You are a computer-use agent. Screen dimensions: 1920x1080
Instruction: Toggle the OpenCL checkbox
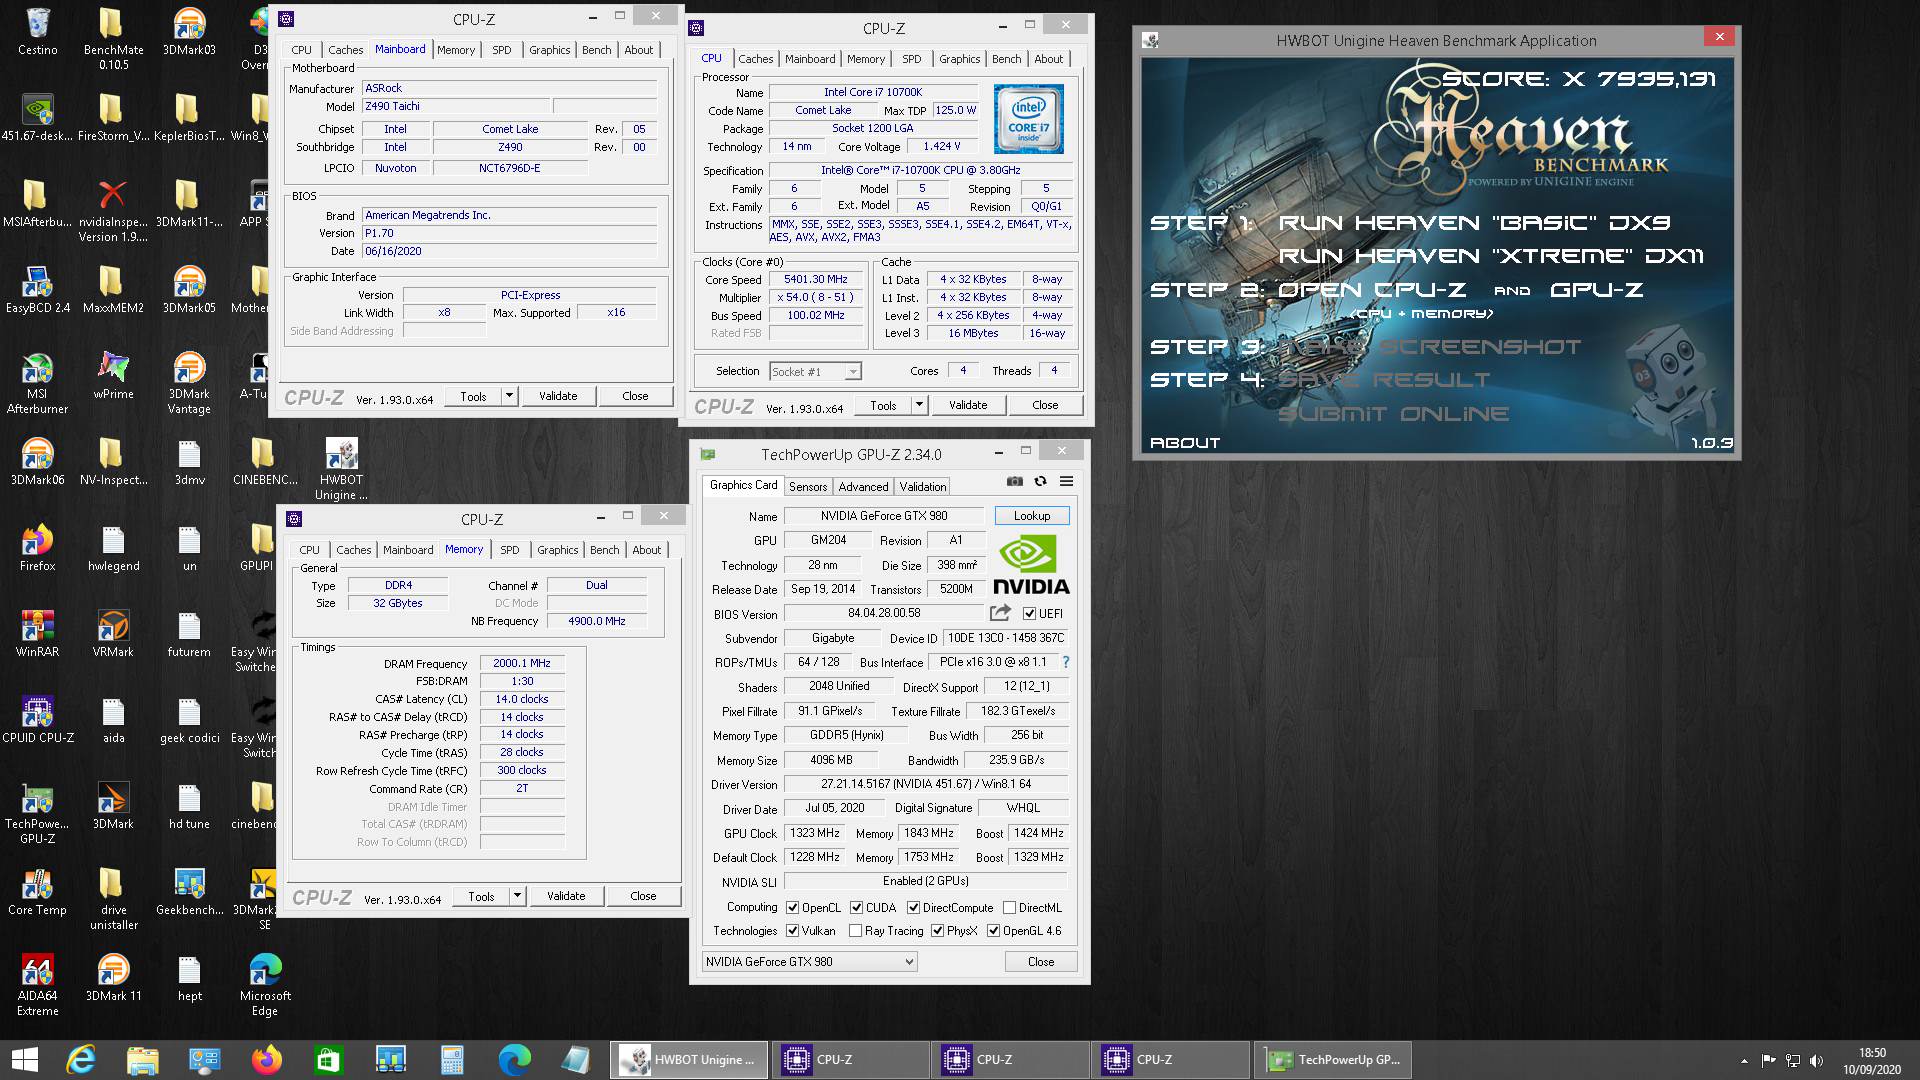tap(793, 908)
